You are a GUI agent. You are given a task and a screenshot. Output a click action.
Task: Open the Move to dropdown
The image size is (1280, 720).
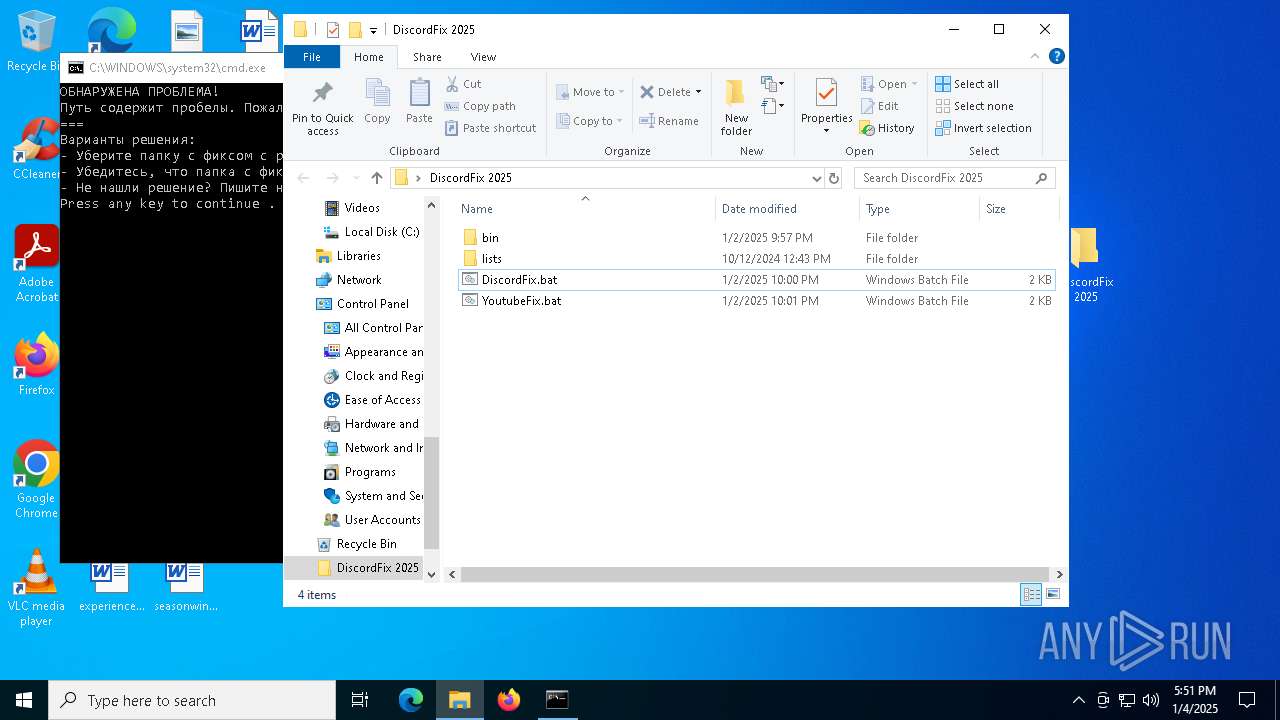[x=590, y=92]
